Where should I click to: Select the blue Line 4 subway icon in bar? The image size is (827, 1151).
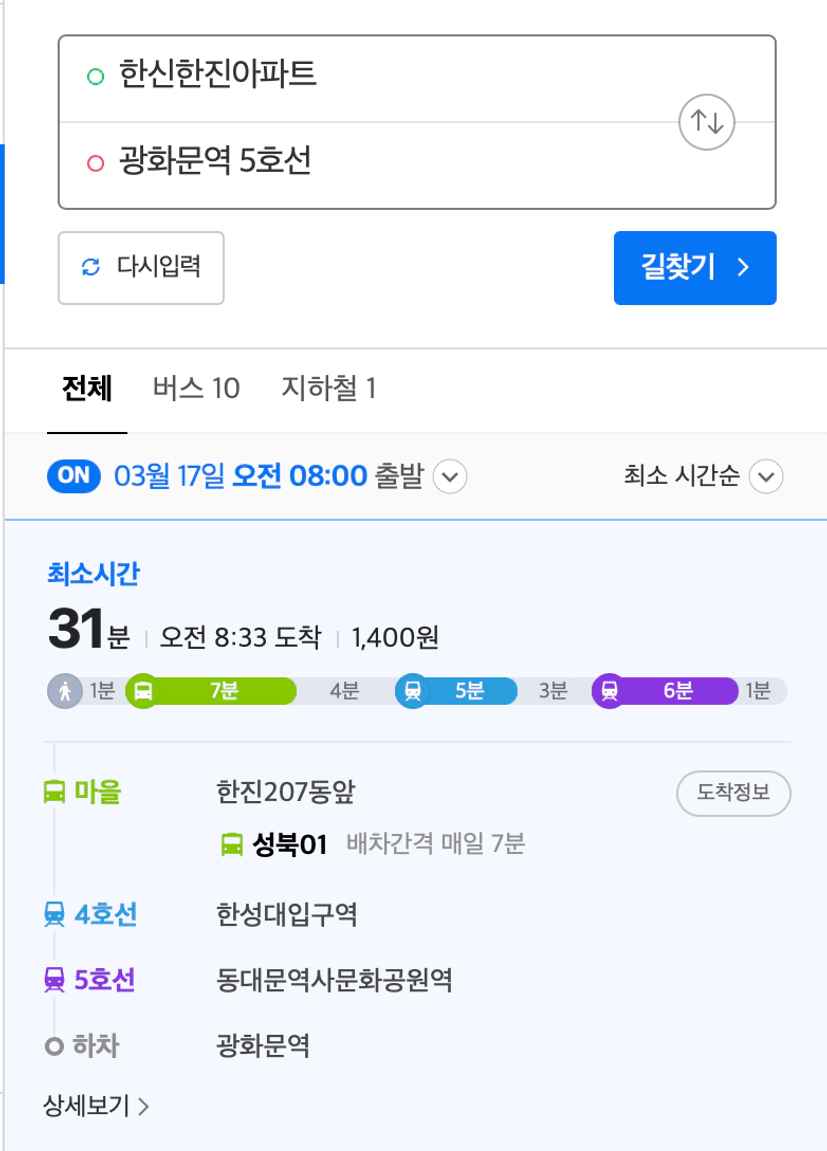pos(413,691)
